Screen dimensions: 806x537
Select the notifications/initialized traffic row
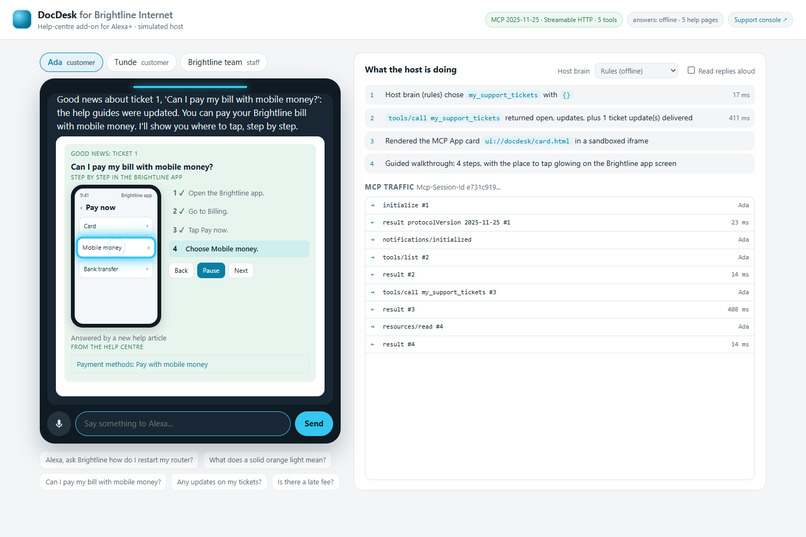pyautogui.click(x=559, y=240)
